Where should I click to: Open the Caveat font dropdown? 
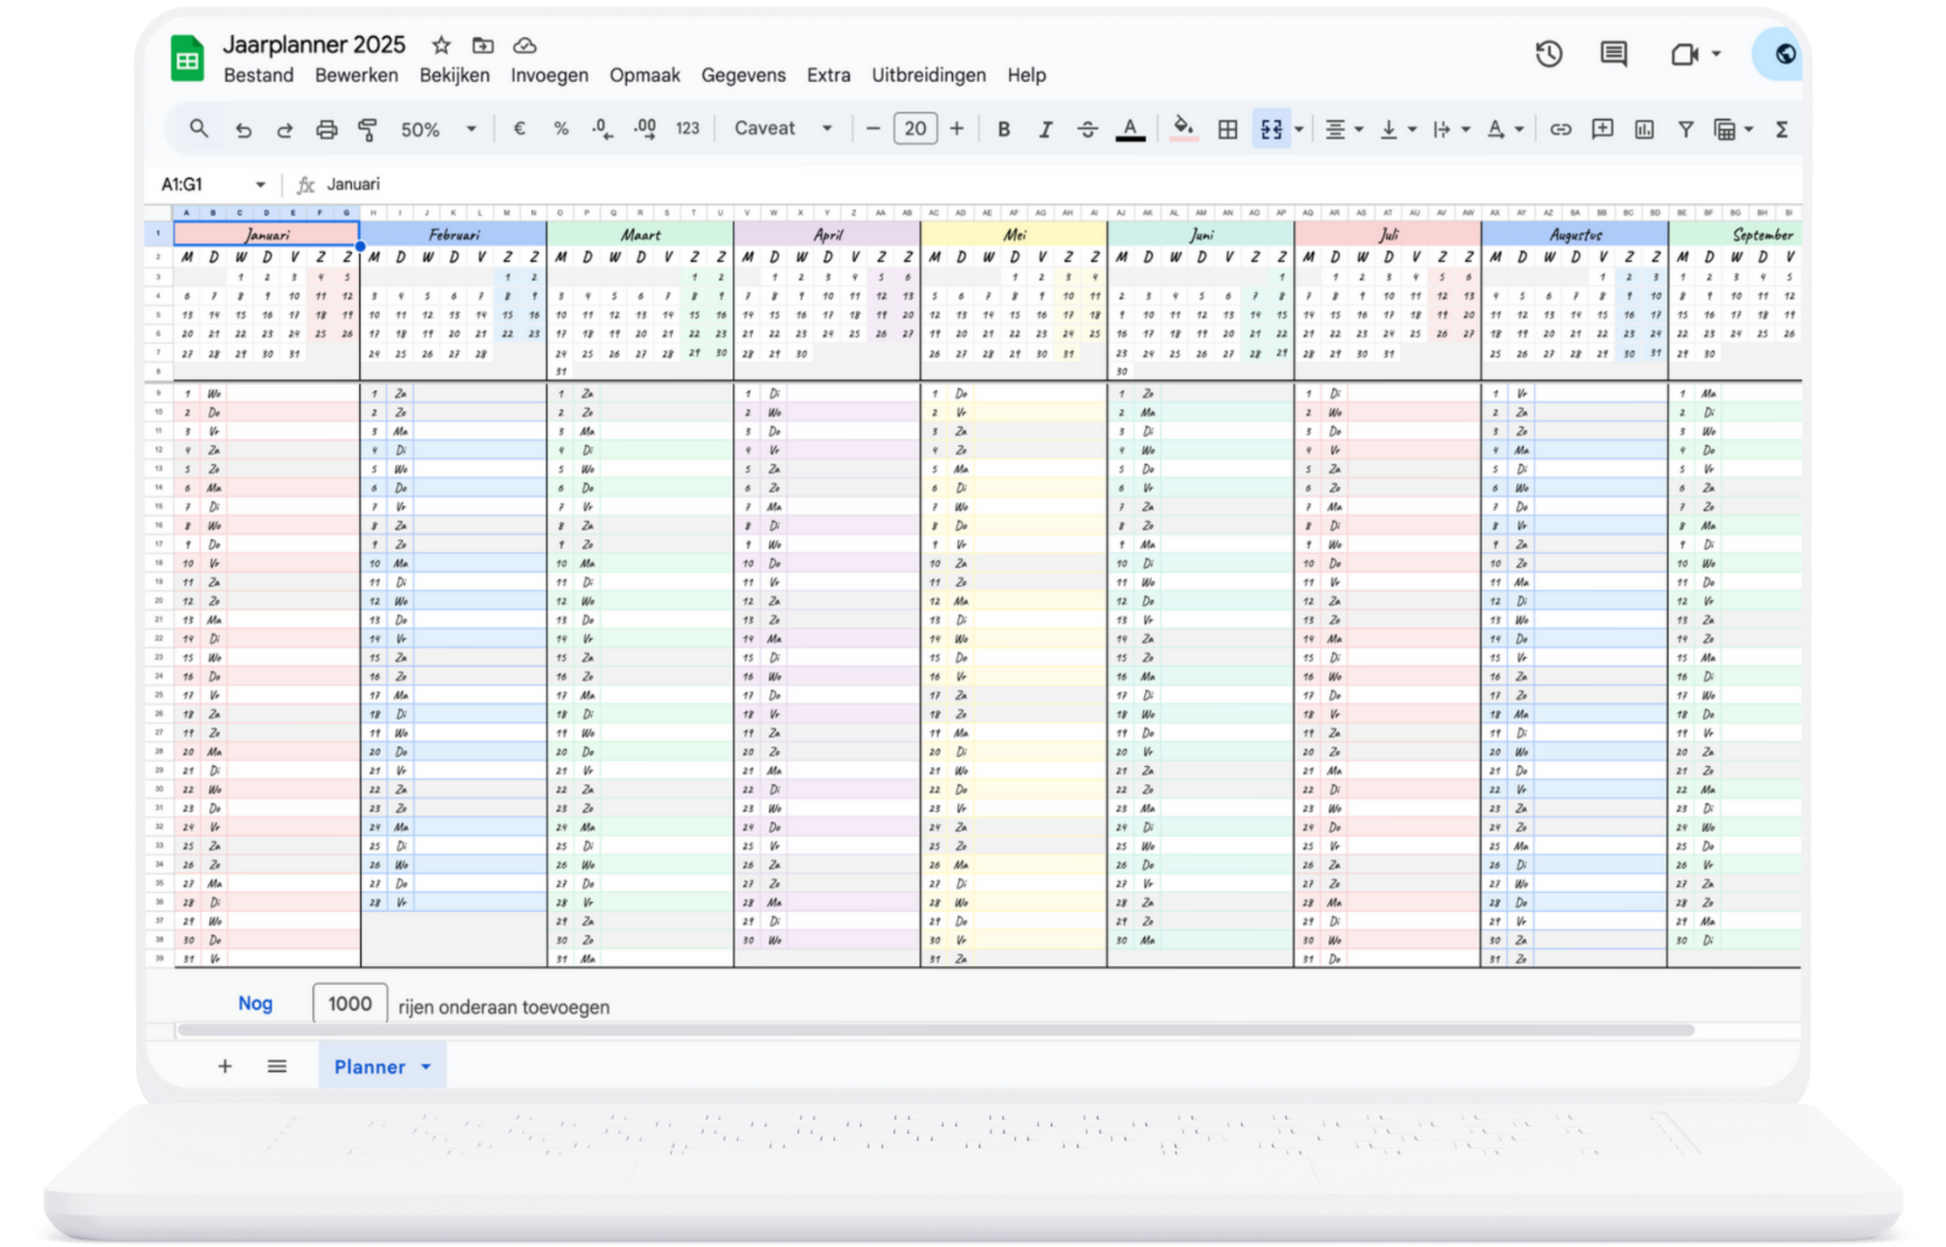pos(783,128)
